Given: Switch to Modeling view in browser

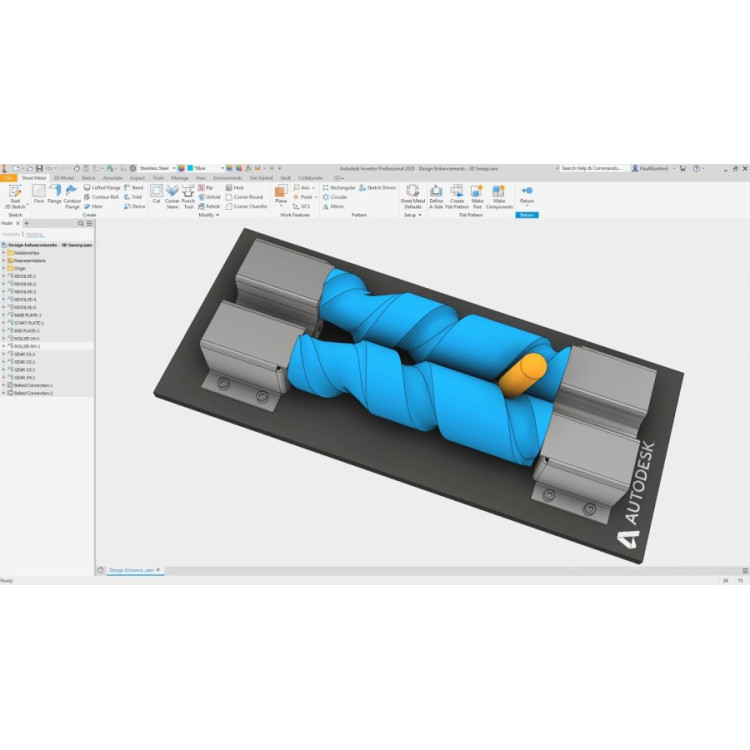Looking at the screenshot, I should tap(34, 234).
